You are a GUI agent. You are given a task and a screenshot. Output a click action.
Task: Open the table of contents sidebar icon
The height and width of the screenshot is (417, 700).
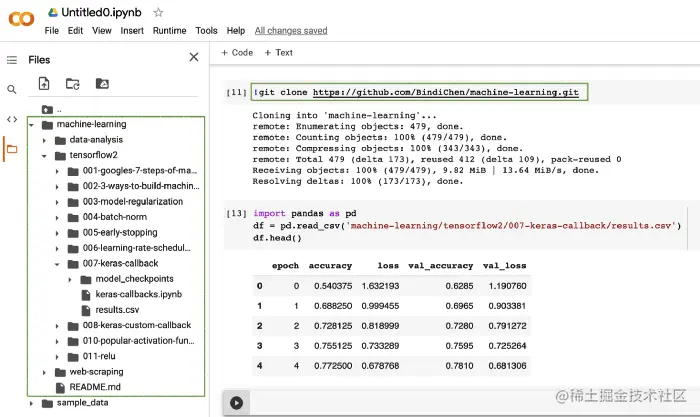point(12,60)
